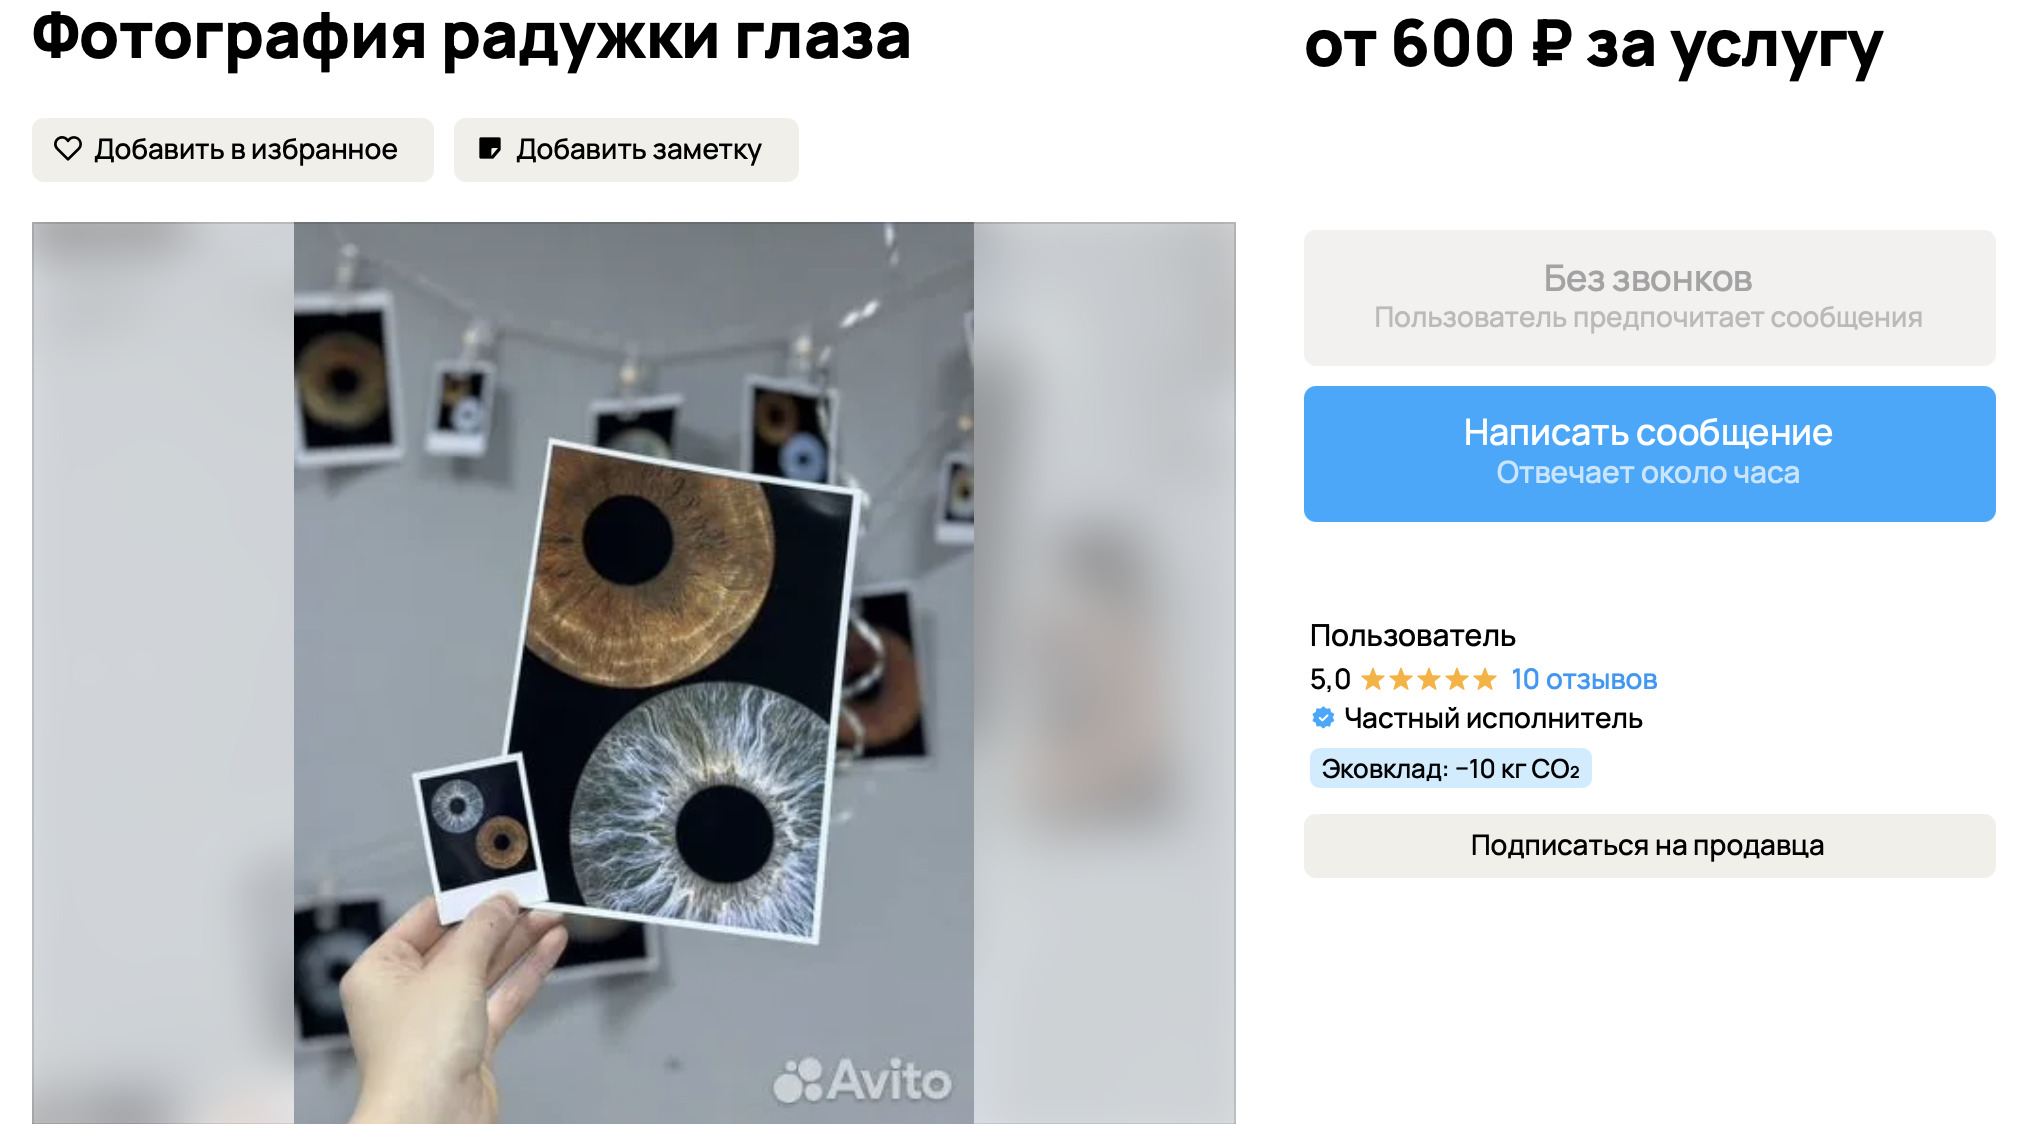Click the Без звонков disabled button
The height and width of the screenshot is (1124, 2028).
pyautogui.click(x=1649, y=298)
